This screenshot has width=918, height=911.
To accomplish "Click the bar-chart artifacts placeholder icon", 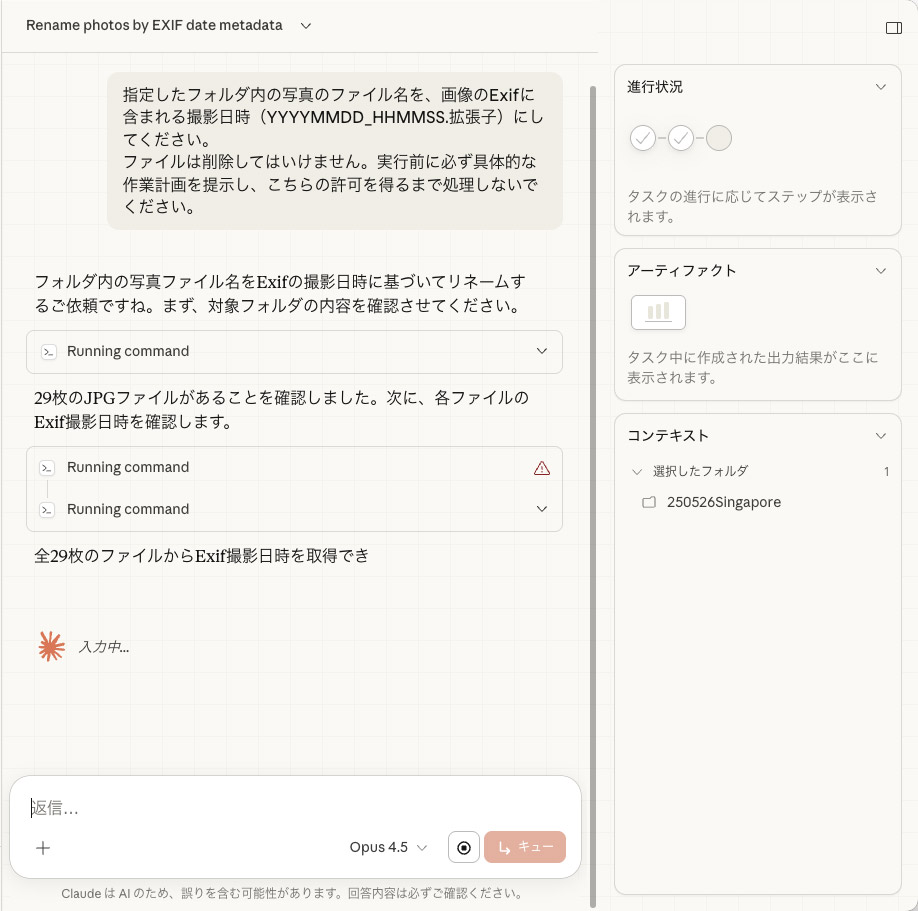I will 658,312.
